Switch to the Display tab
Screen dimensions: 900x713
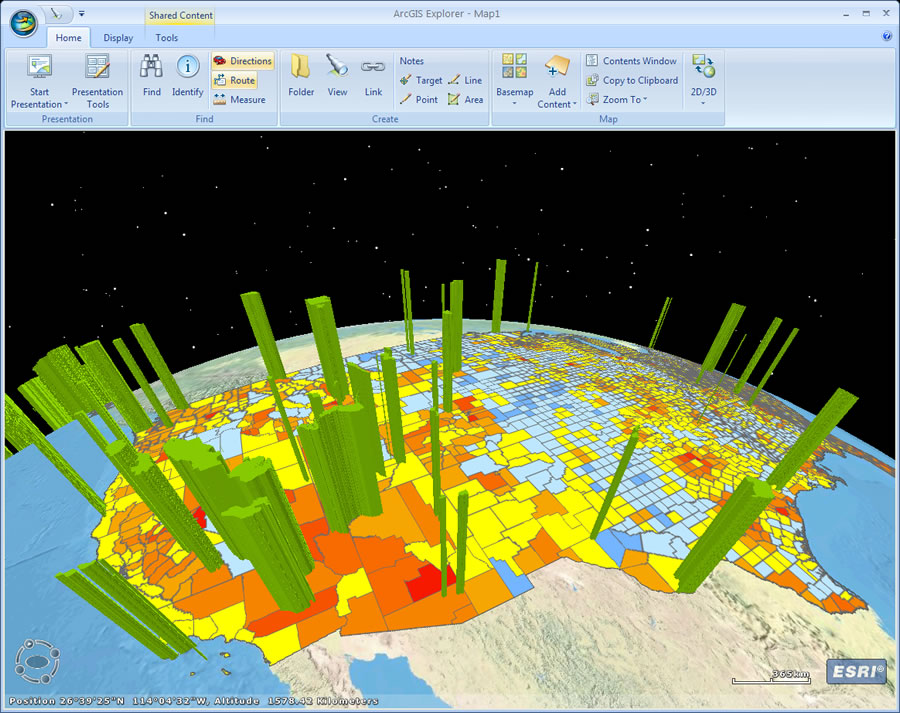click(118, 38)
